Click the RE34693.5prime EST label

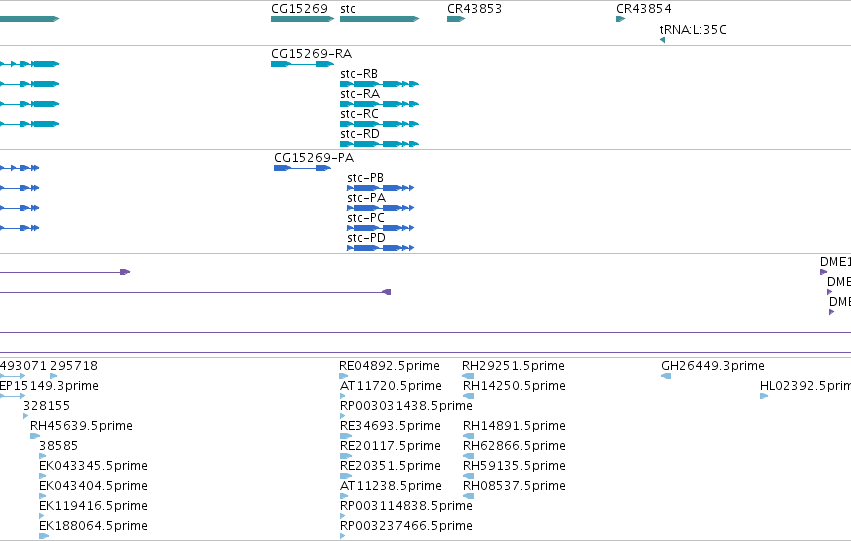[x=390, y=426]
